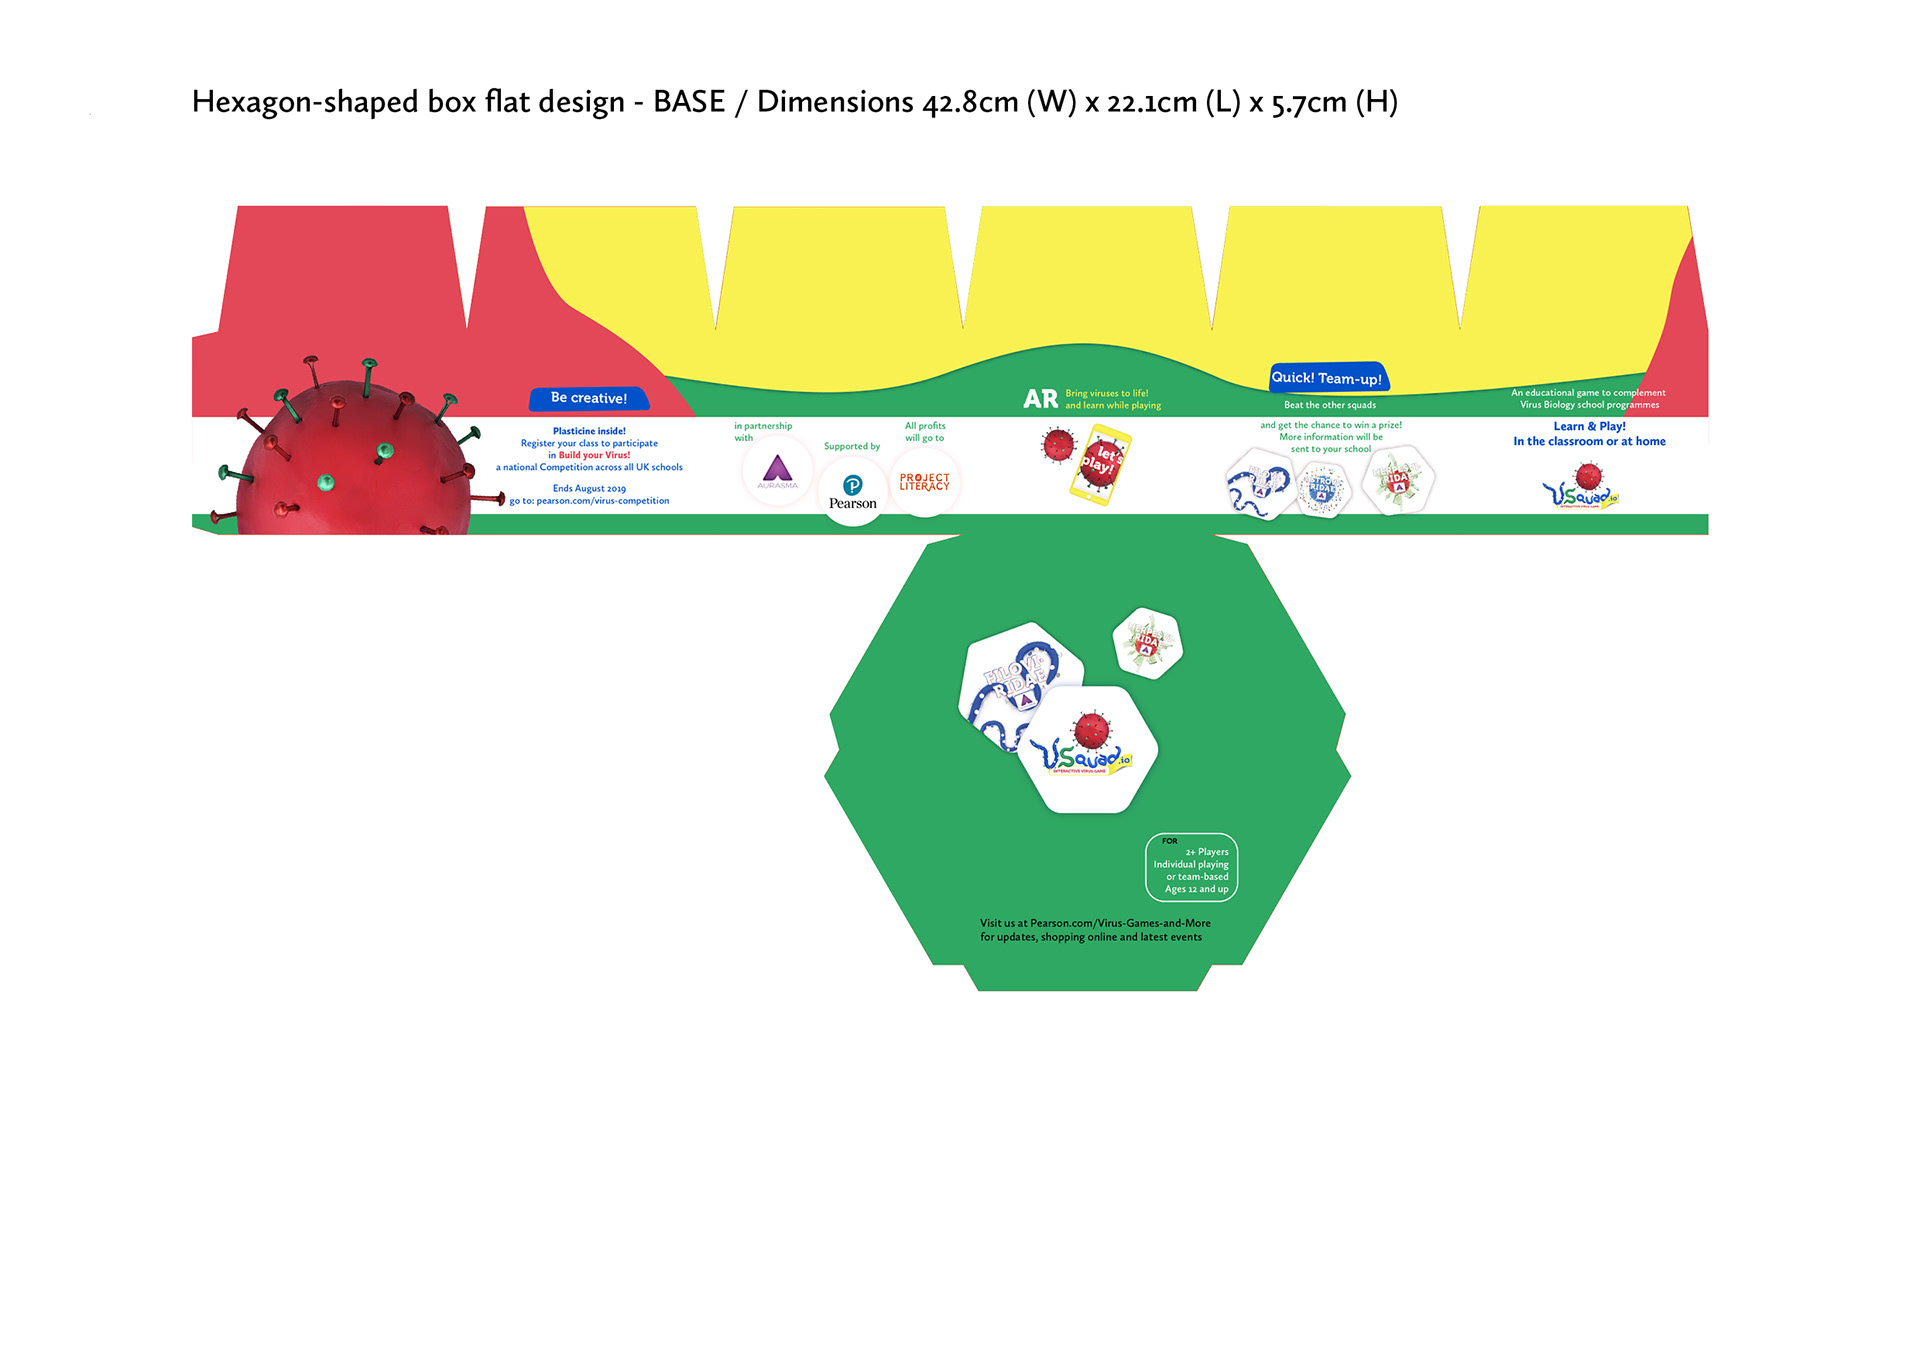Click the Astroviridae hexagon card

(1323, 490)
